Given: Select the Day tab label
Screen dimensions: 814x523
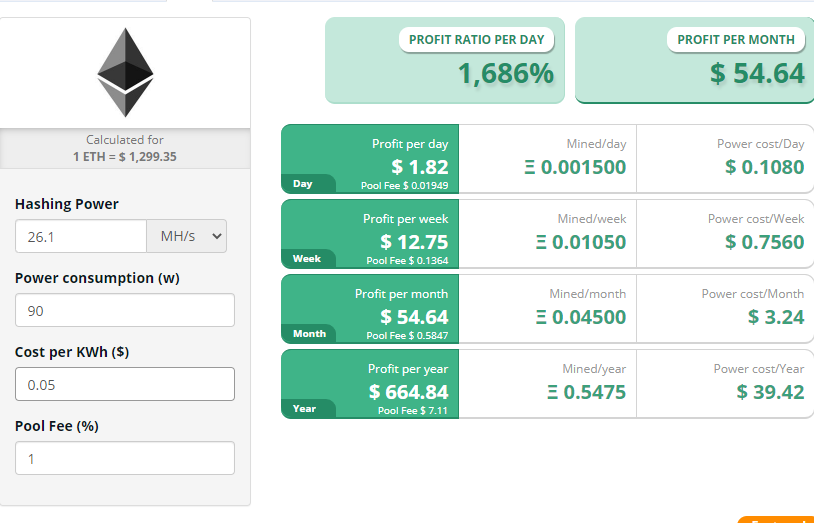Looking at the screenshot, I should [303, 184].
